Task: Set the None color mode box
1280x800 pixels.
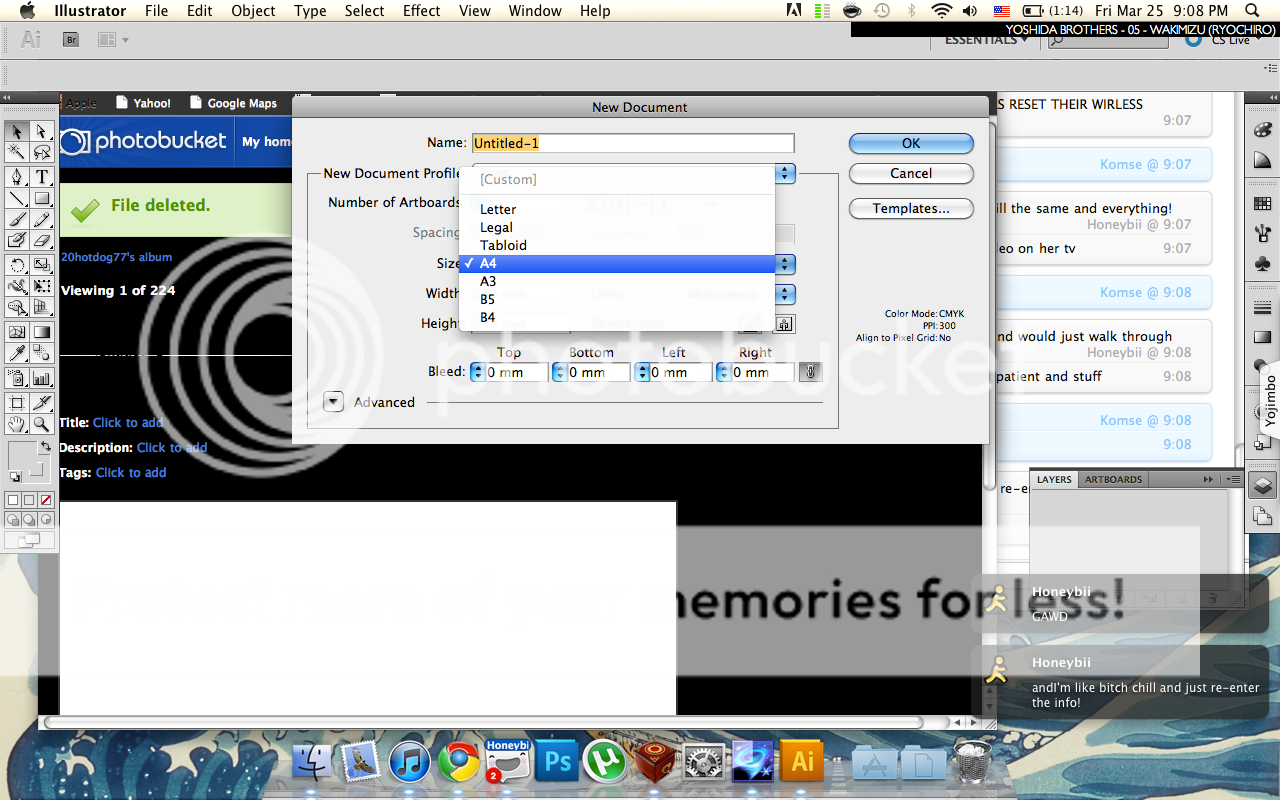Action: pyautogui.click(x=43, y=499)
